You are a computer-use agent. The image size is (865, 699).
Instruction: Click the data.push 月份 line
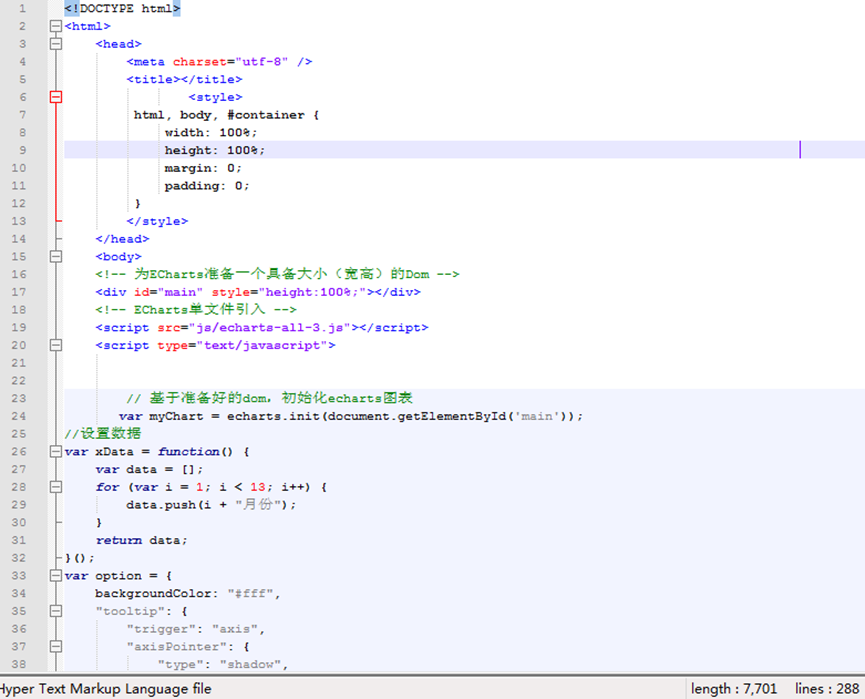211,505
